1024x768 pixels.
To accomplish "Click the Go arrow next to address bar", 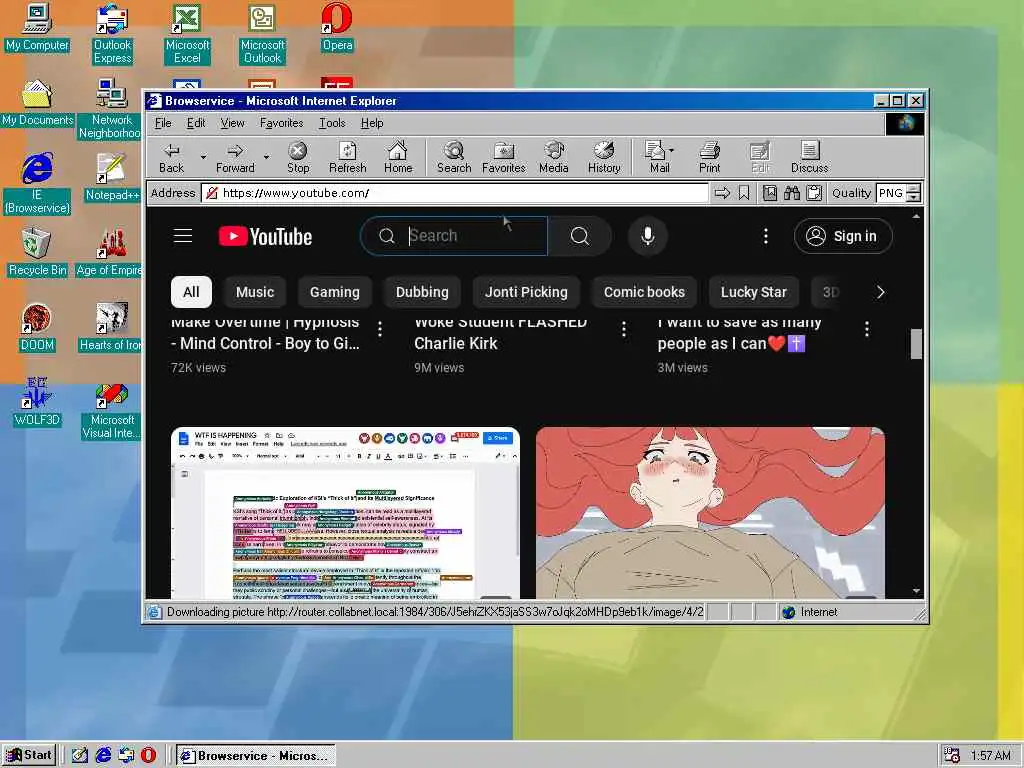I will click(722, 193).
